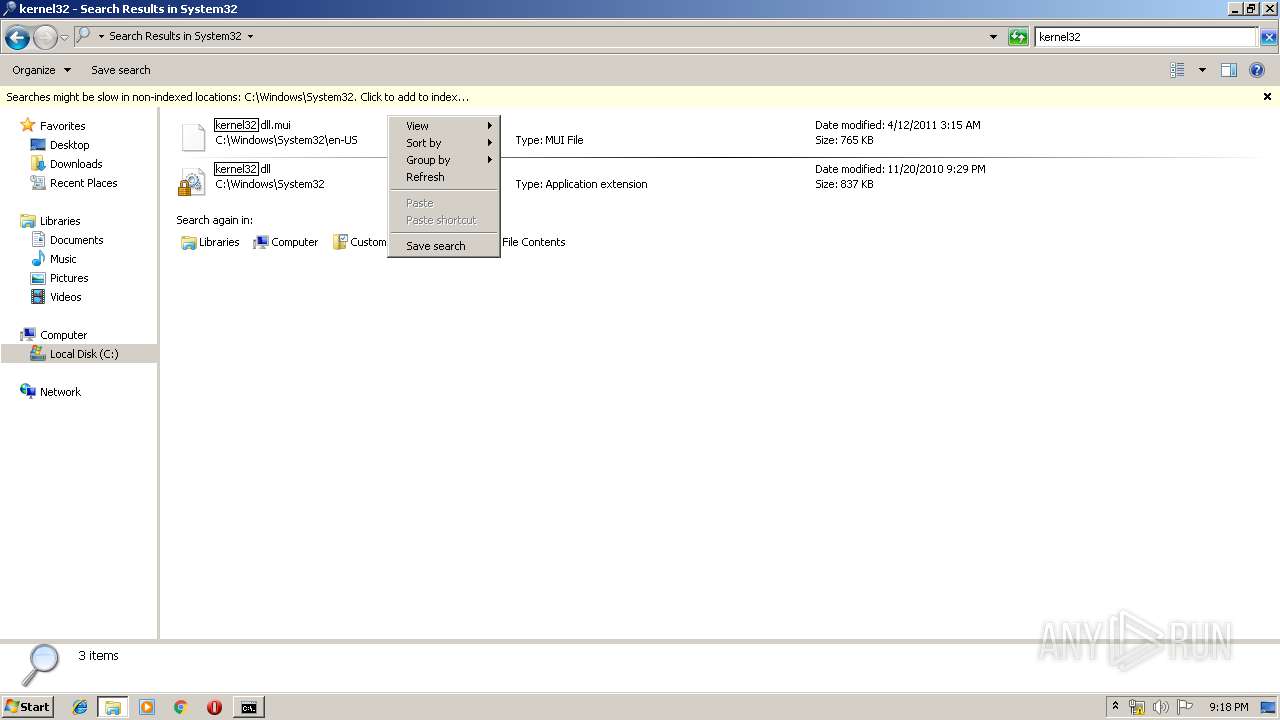This screenshot has width=1280, height=720.
Task: Search again in Libraries
Action: tap(210, 242)
